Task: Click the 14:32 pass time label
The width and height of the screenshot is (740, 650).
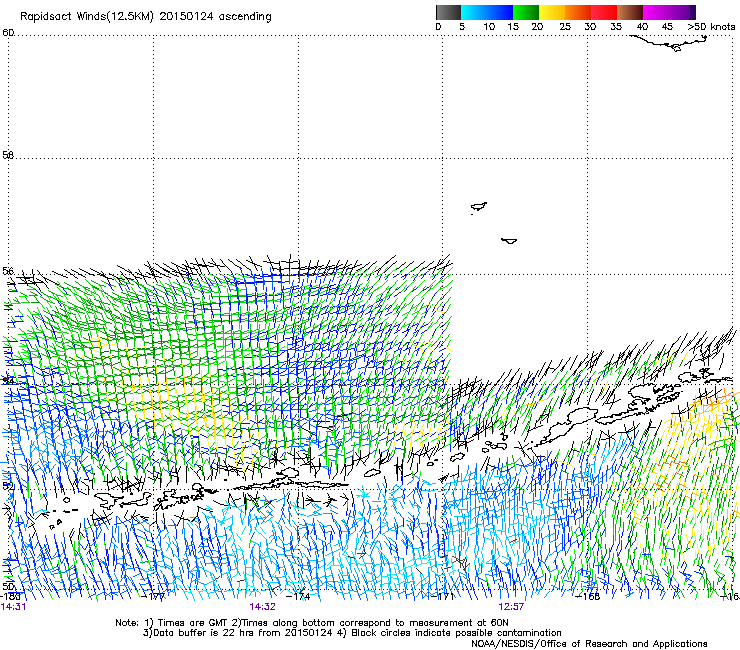Action: pyautogui.click(x=262, y=607)
